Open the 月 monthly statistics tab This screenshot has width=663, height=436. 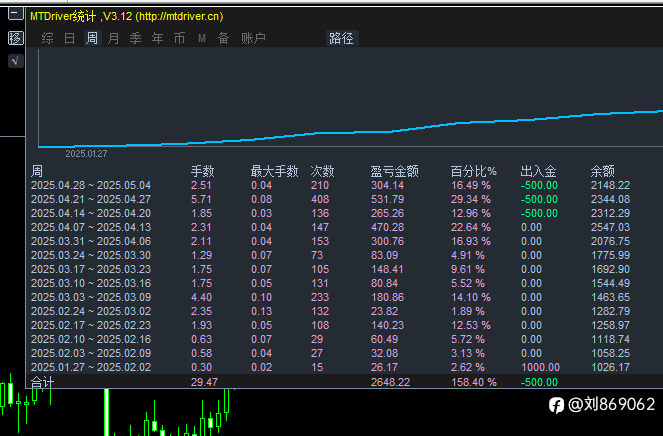coord(114,38)
